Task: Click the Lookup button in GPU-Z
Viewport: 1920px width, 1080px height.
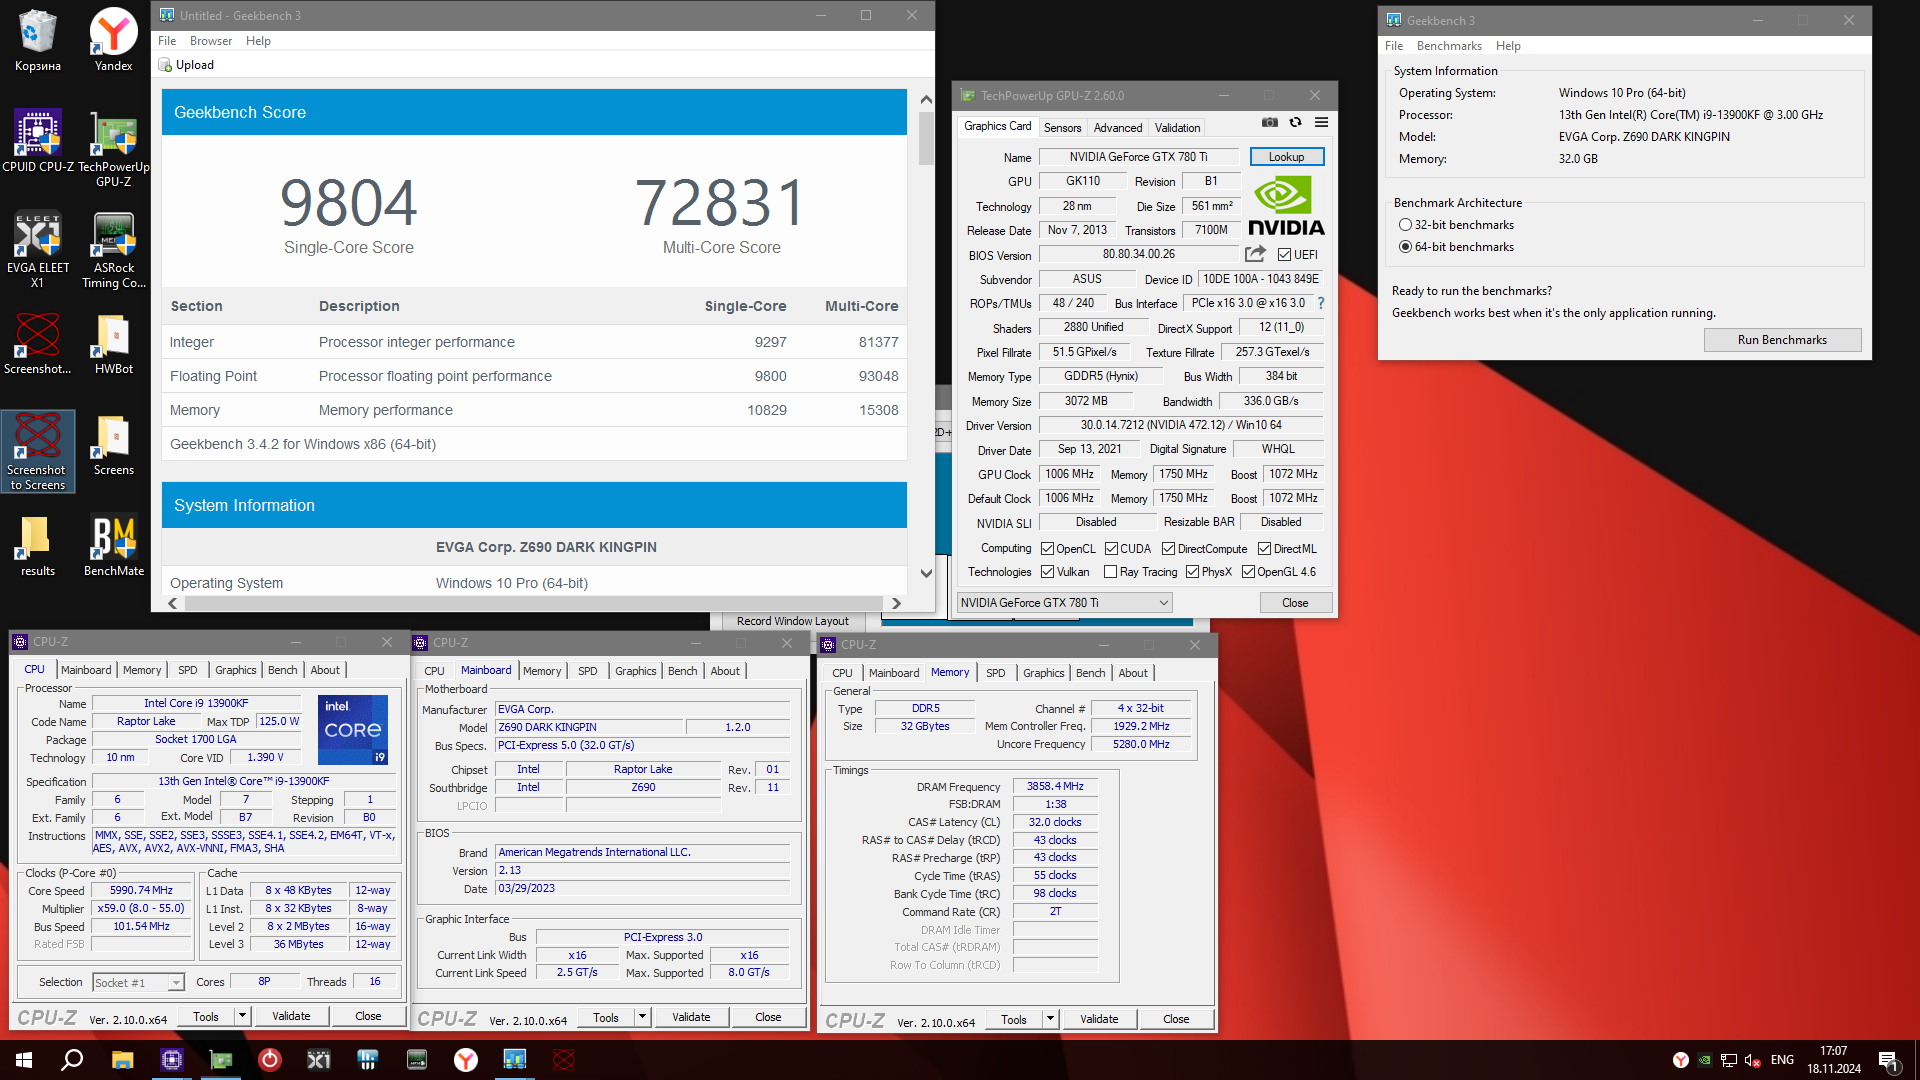Action: pyautogui.click(x=1286, y=157)
